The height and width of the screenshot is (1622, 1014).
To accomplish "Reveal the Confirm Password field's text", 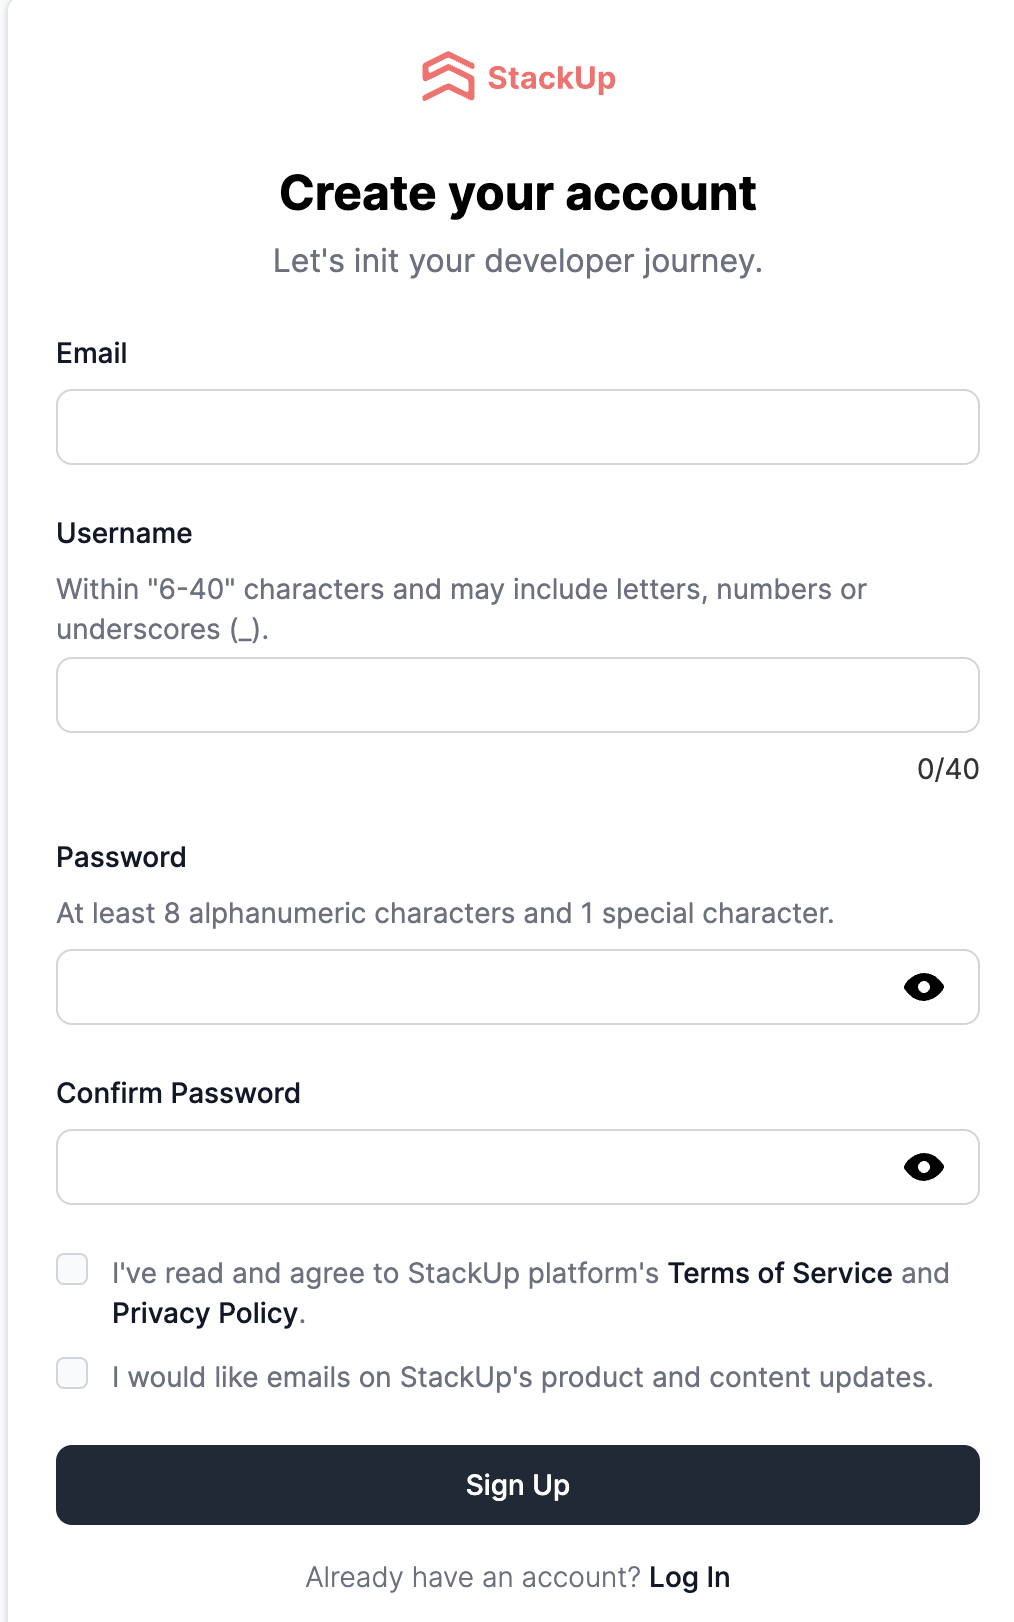I will (x=923, y=1167).
